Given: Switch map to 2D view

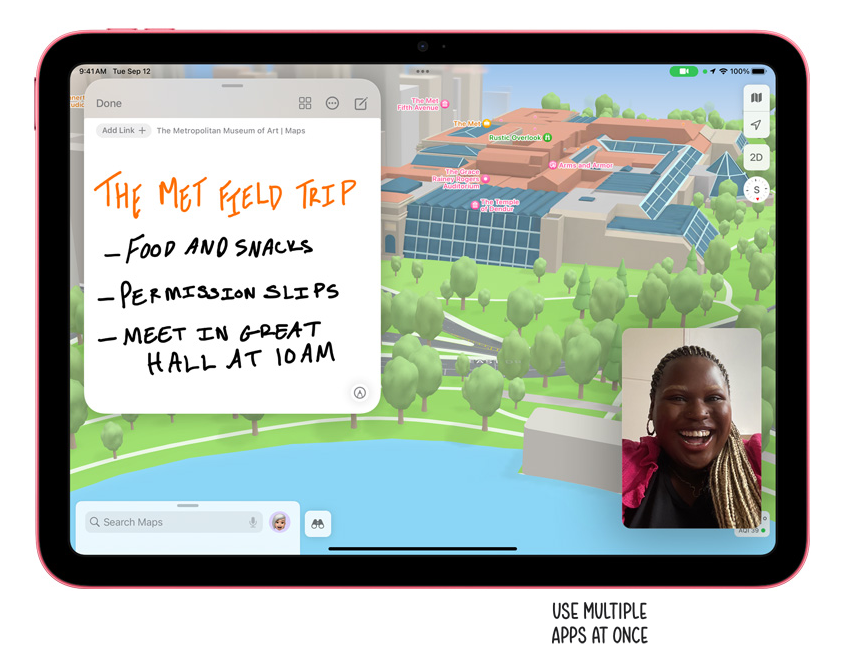Looking at the screenshot, I should [756, 157].
